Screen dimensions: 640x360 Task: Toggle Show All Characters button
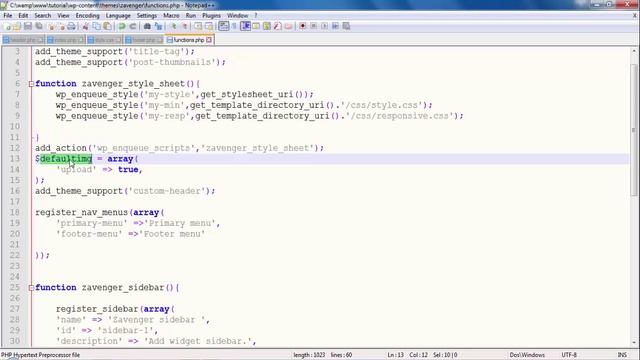click(234, 26)
